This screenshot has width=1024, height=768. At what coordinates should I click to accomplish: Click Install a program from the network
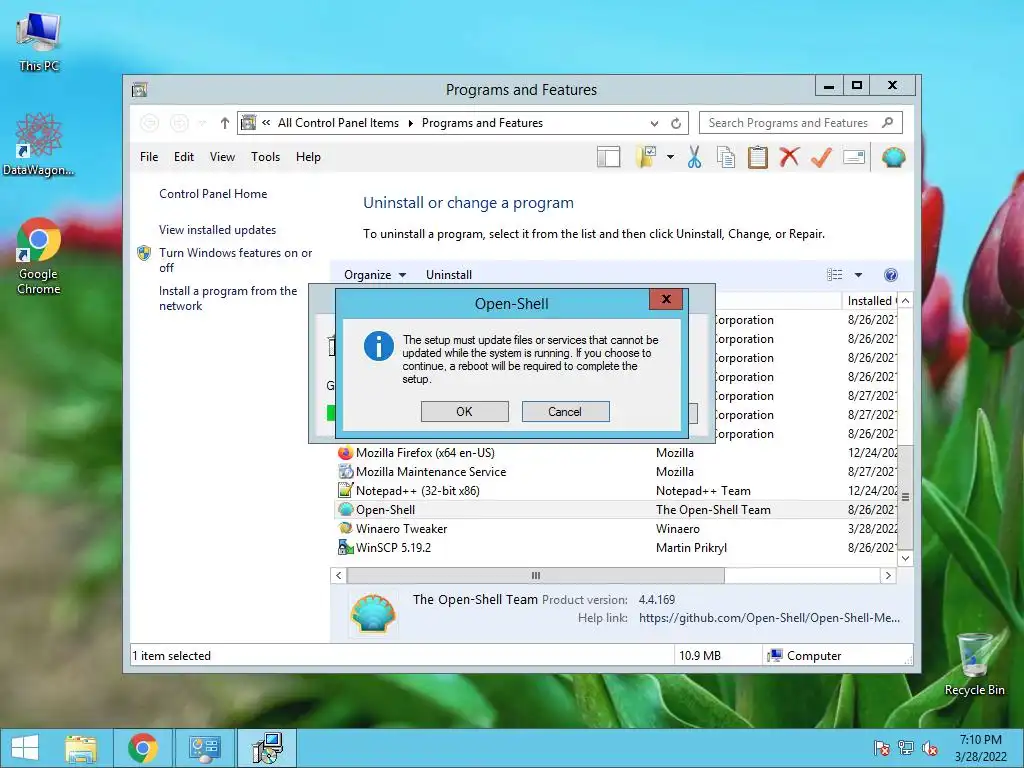pos(228,298)
